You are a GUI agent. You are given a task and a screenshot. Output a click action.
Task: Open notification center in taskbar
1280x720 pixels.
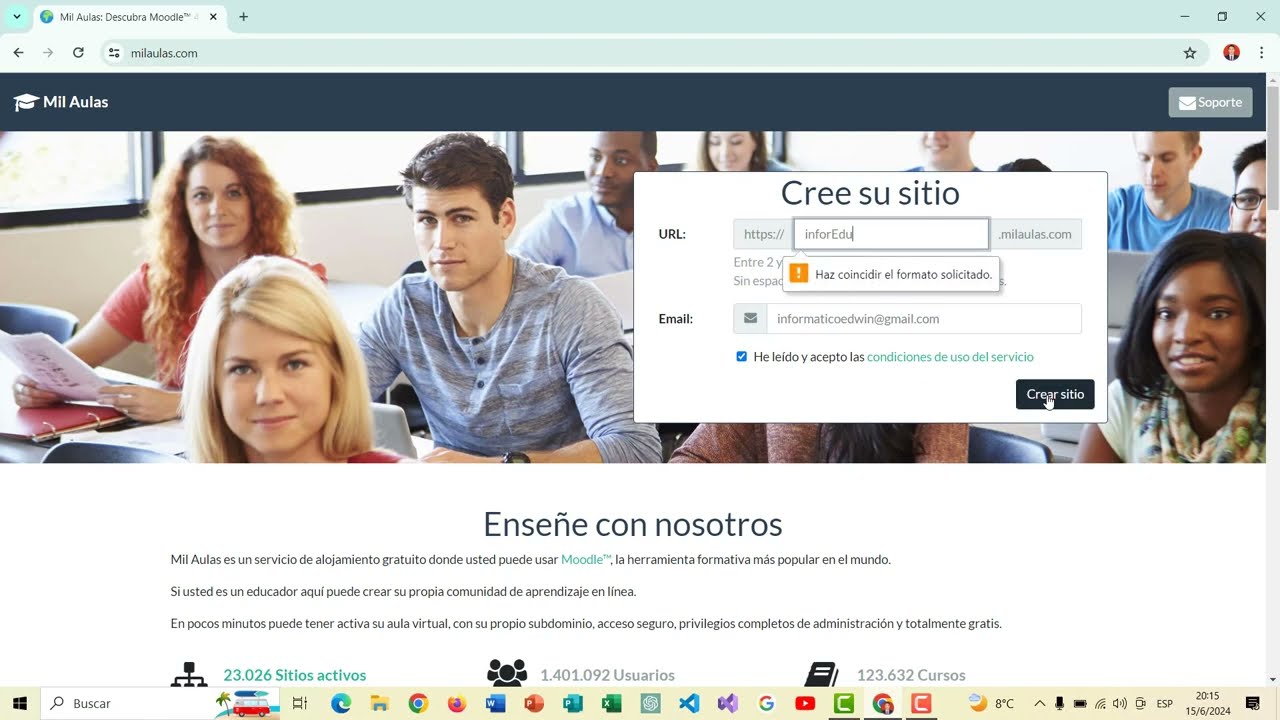coord(1252,704)
